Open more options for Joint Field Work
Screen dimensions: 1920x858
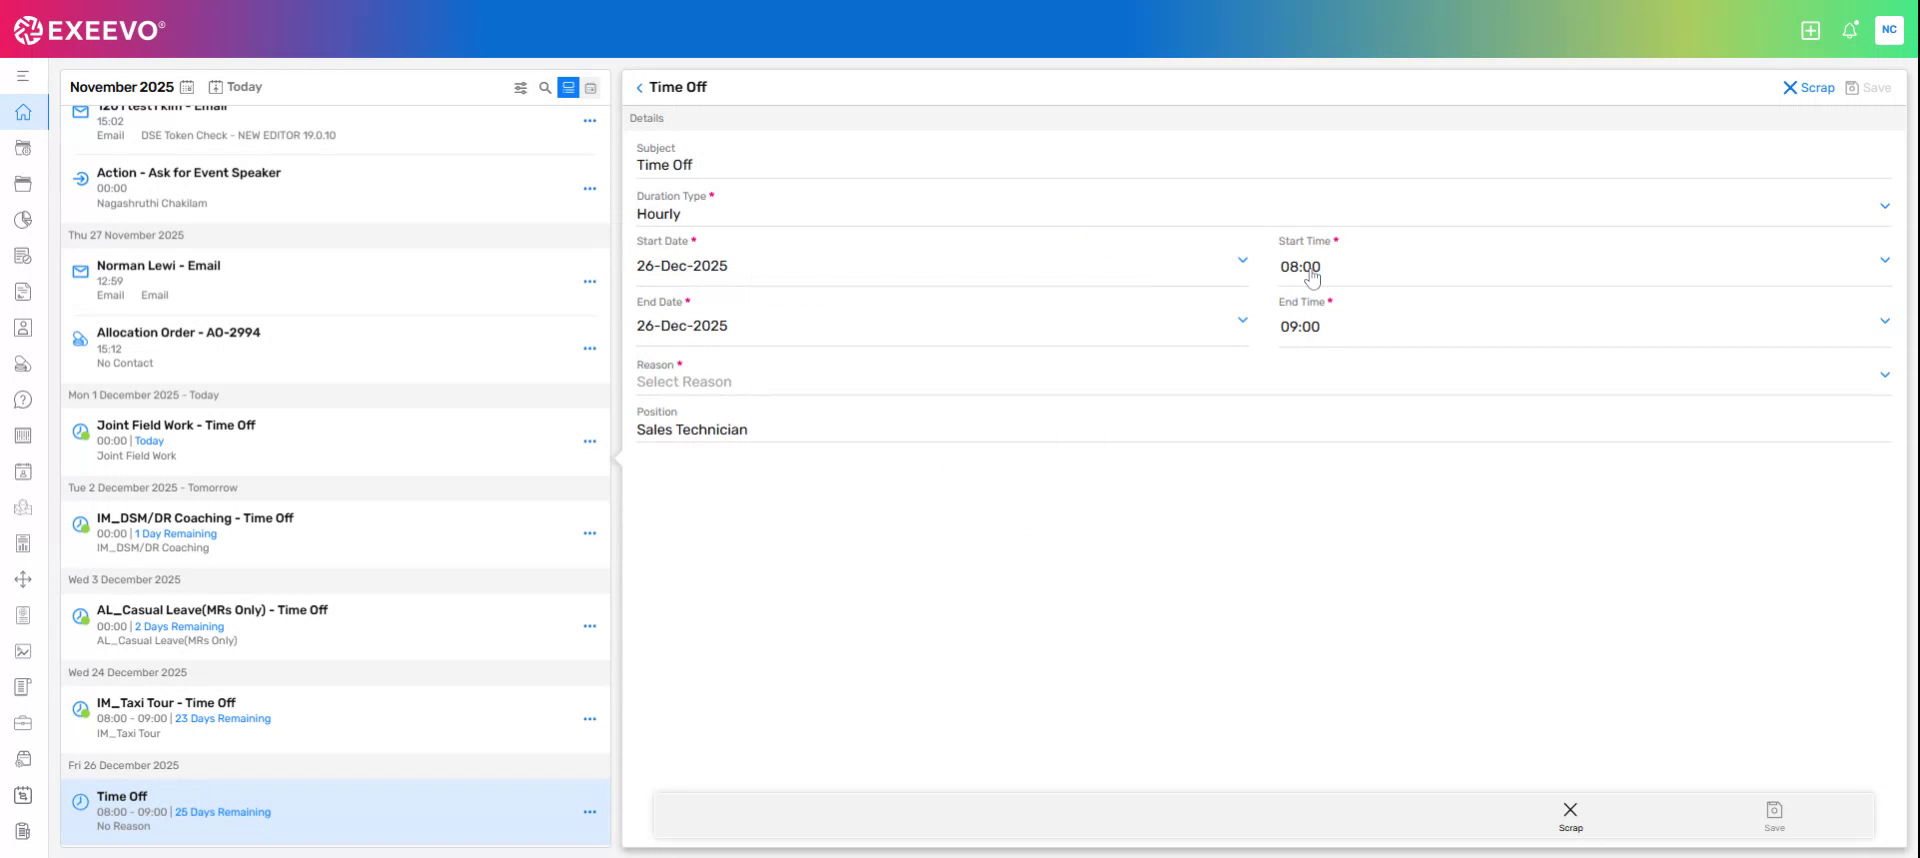click(x=590, y=441)
